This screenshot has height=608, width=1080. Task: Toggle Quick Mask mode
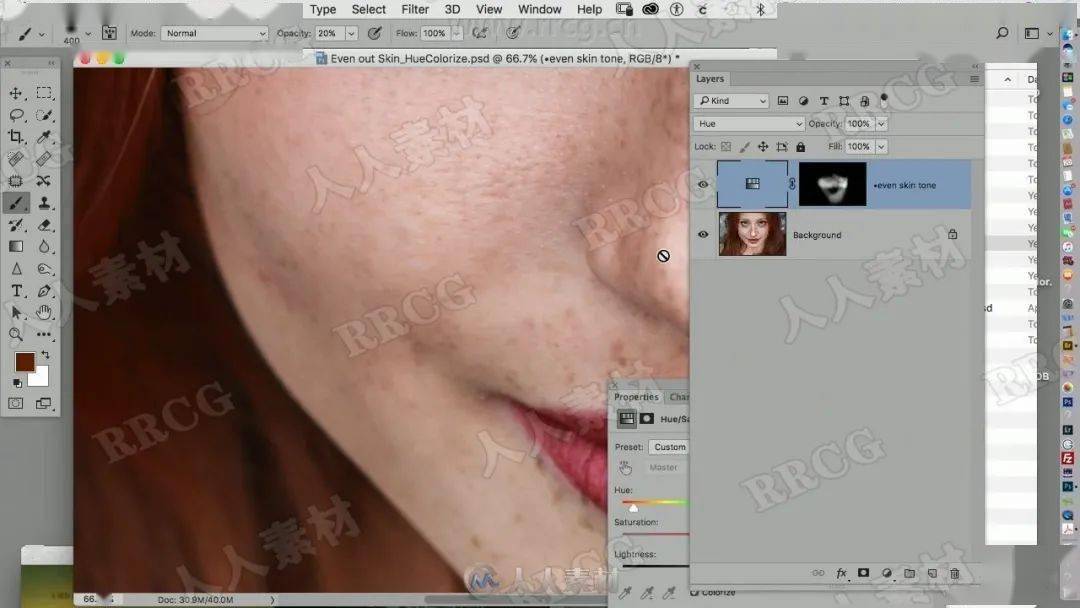(16, 403)
